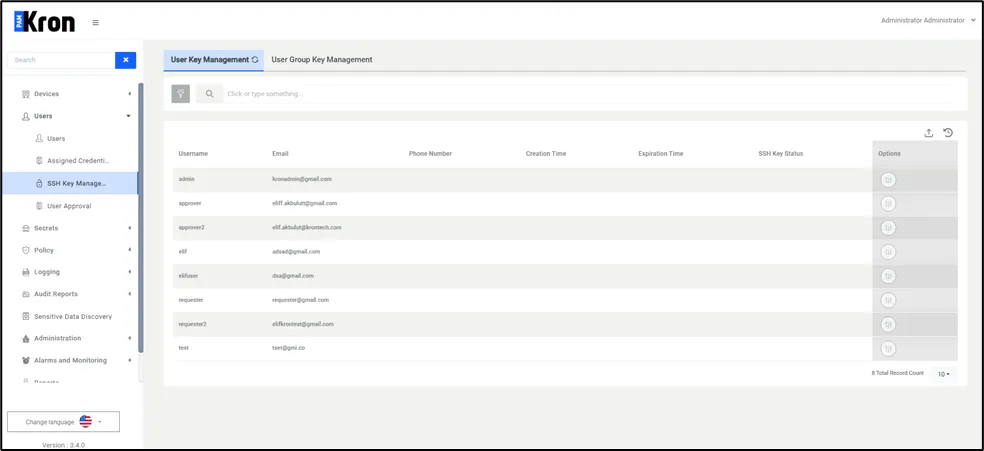984x451 pixels.
Task: Open options icon for requester2 row
Action: [888, 324]
